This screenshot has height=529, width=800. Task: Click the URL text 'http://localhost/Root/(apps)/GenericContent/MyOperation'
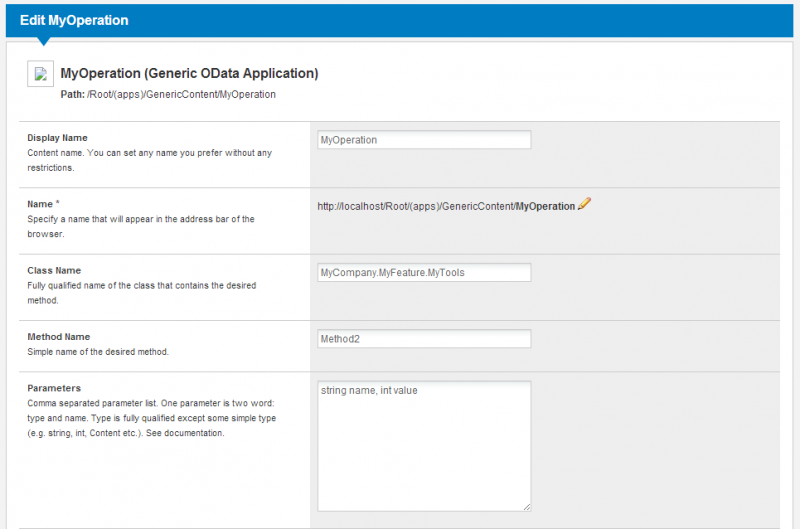click(x=446, y=206)
